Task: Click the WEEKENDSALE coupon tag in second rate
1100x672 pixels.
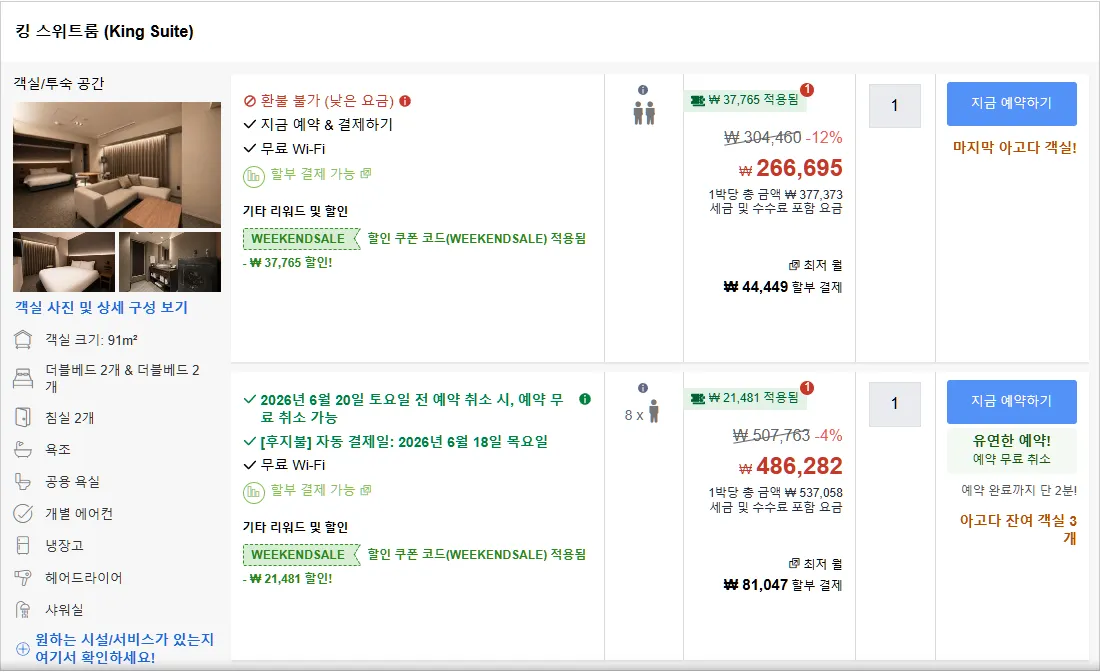Action: (300, 555)
